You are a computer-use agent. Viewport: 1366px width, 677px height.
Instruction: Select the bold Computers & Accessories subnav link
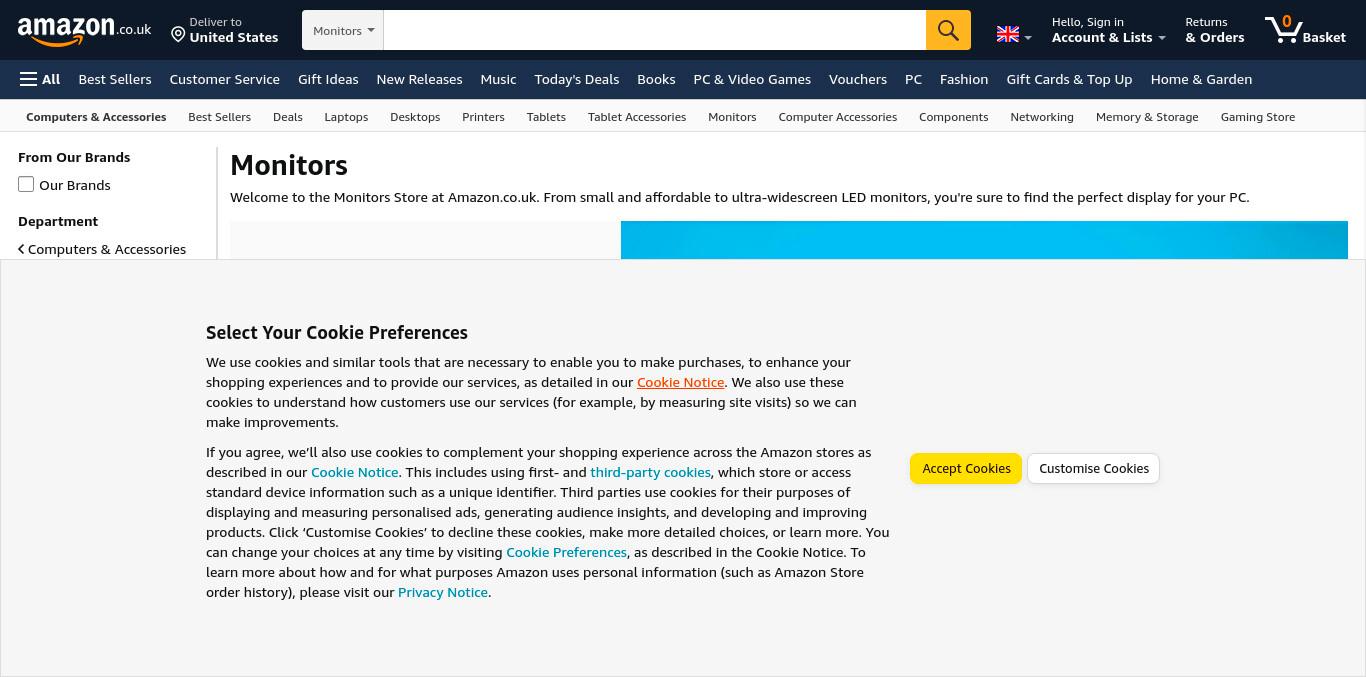point(96,117)
